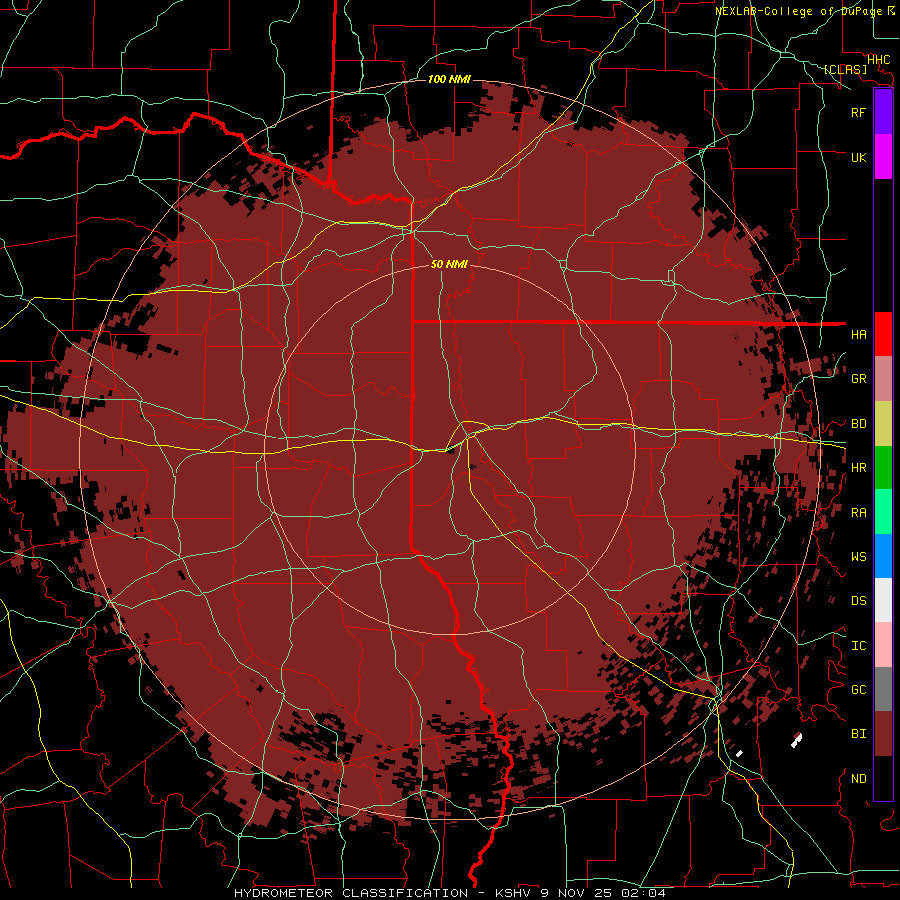
Task: Click the BD legend label
Action: pyautogui.click(x=858, y=424)
